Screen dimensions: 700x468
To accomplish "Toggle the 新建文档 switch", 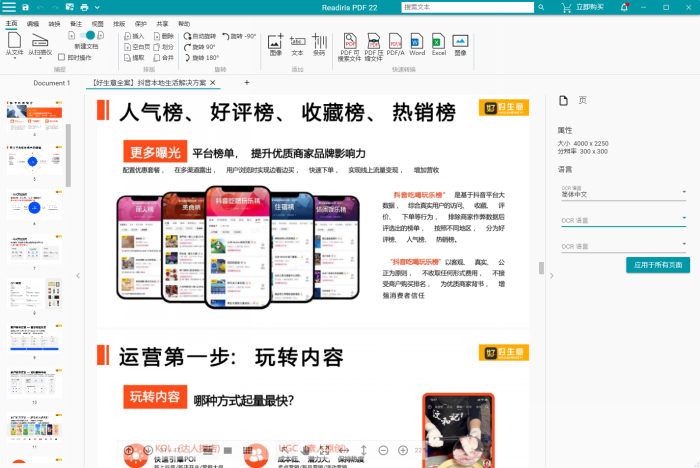I will [x=87, y=35].
